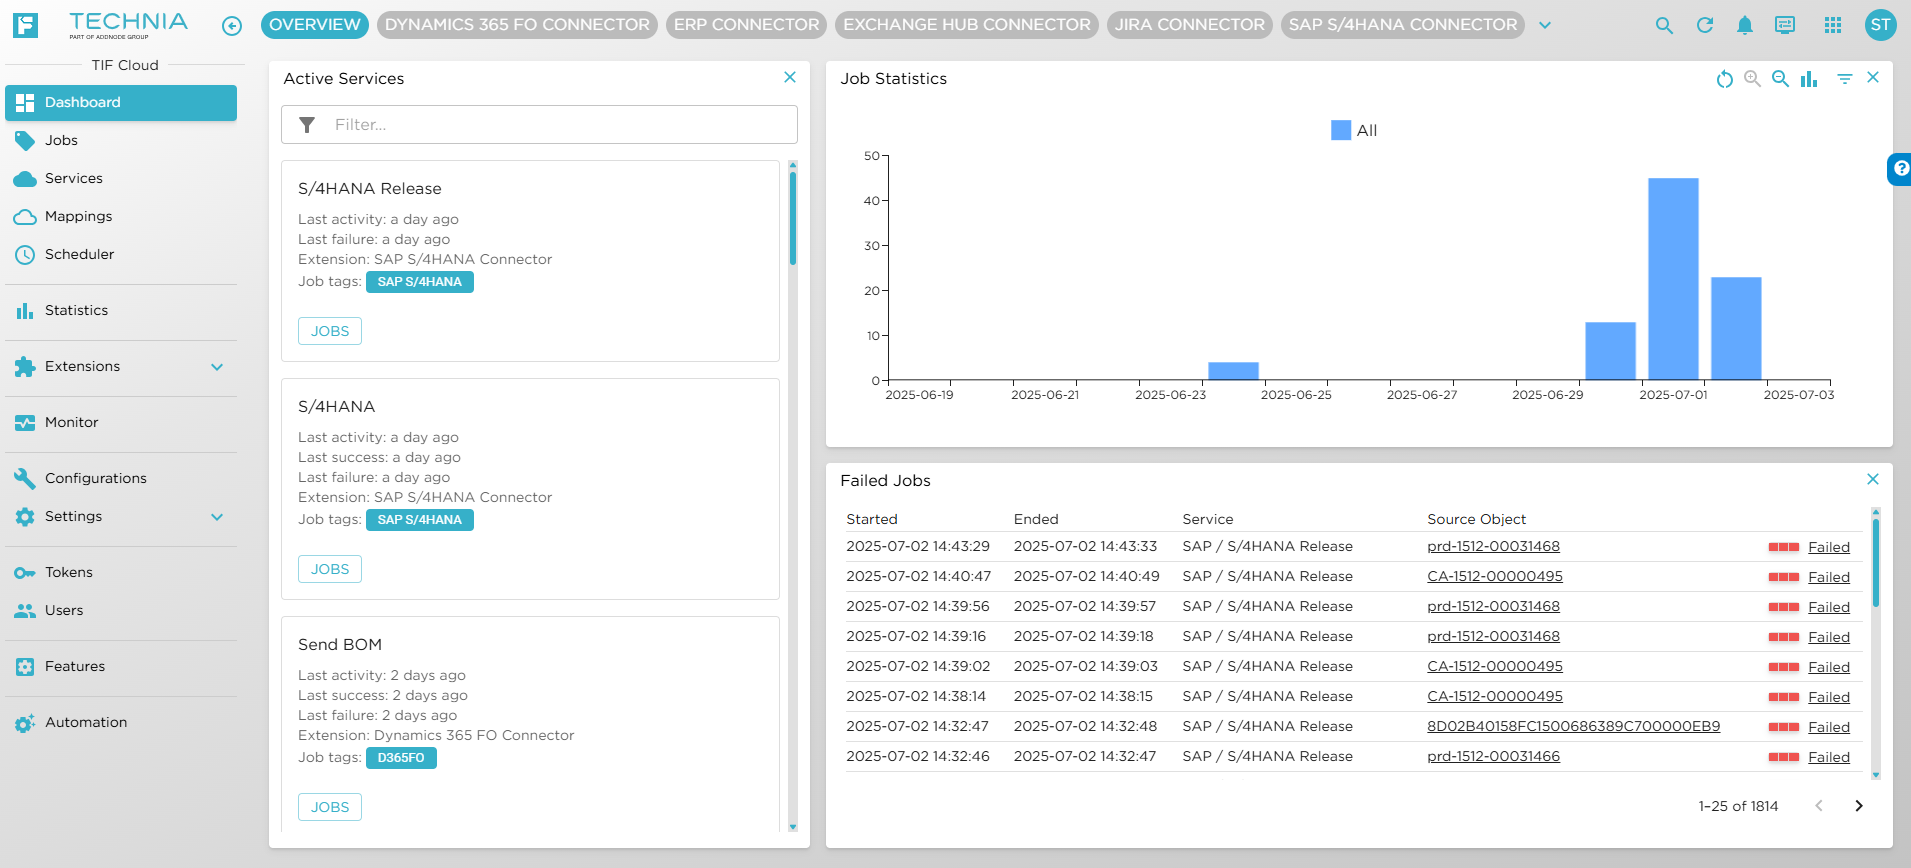Collapse the left sidebar navigation
The height and width of the screenshot is (868, 1911).
coord(232,26)
